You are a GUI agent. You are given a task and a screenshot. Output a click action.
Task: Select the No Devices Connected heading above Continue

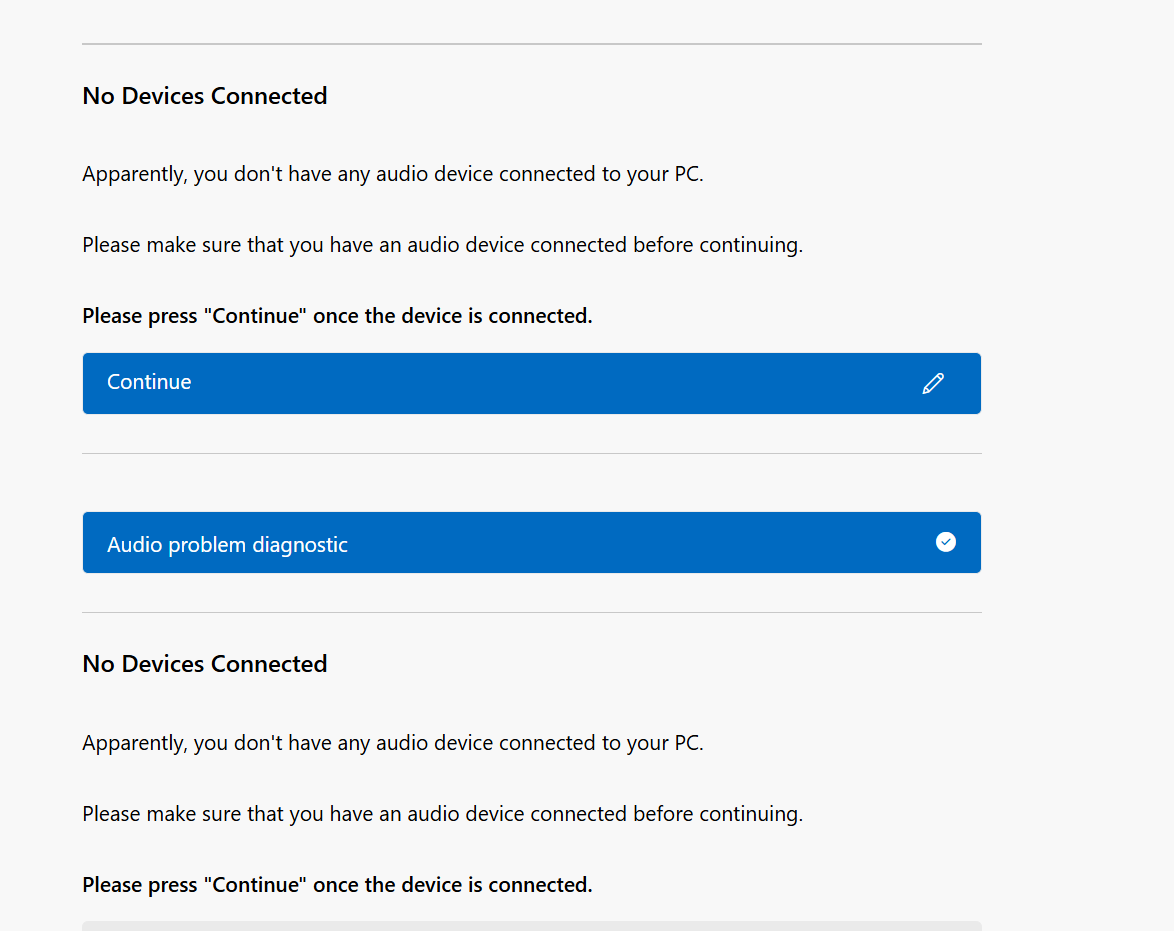(204, 96)
